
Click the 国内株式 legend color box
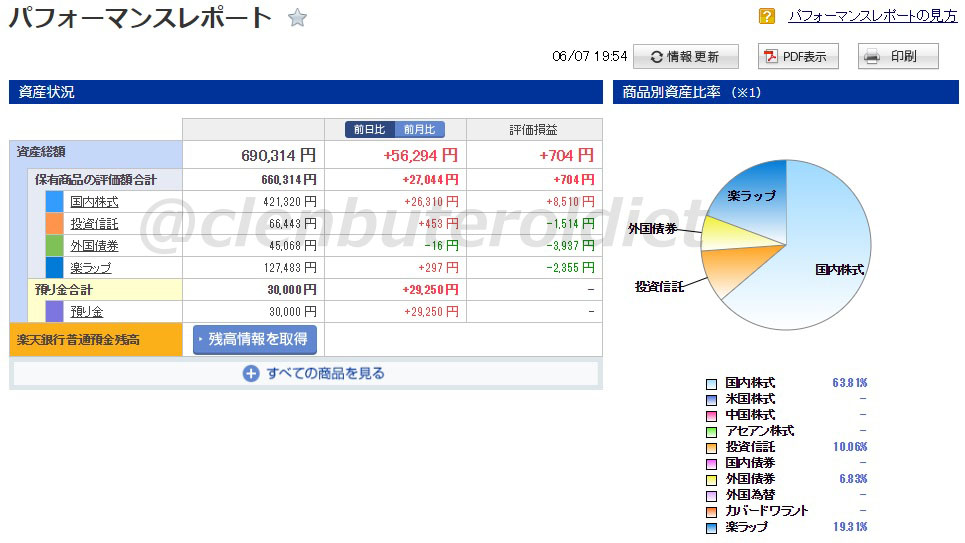(x=711, y=384)
